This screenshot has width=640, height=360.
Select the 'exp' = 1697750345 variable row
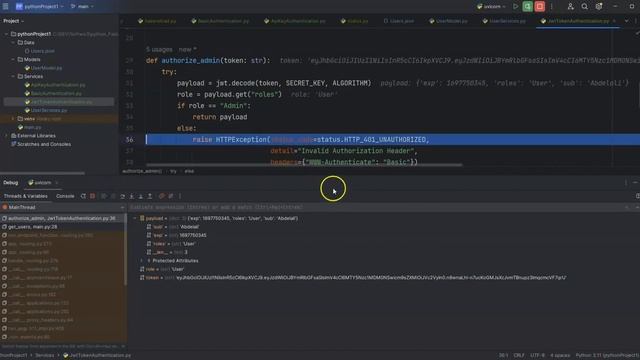click(x=176, y=236)
